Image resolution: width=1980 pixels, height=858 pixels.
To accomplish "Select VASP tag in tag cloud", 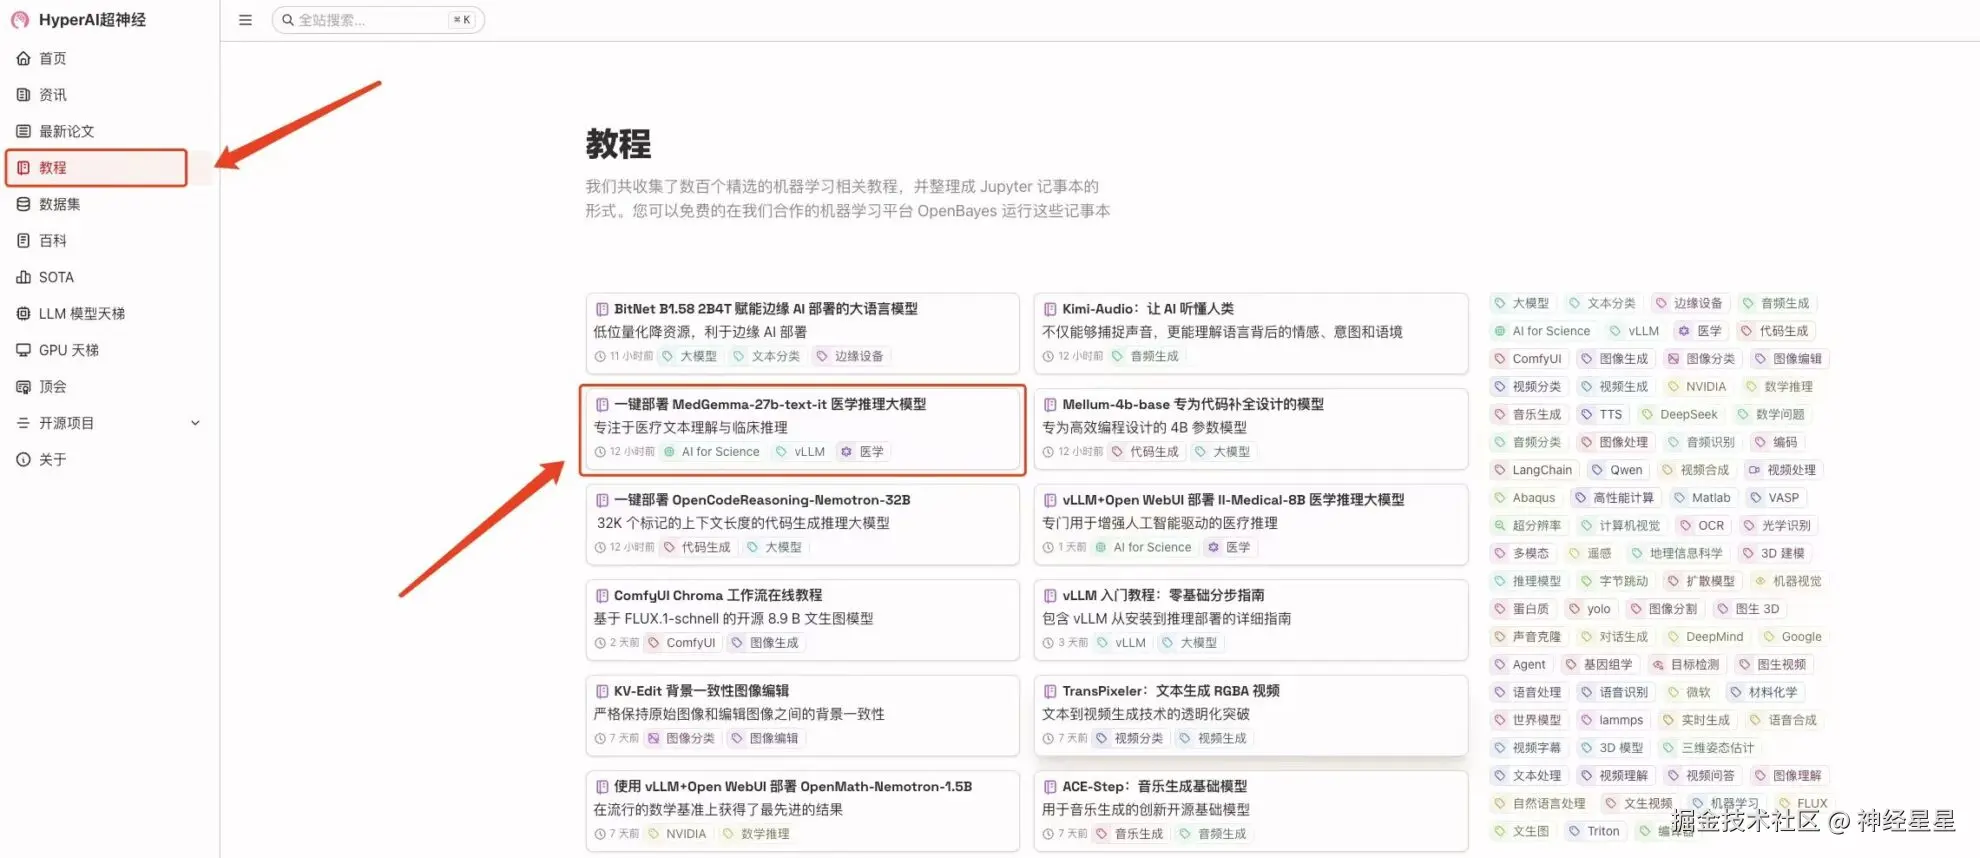I will 1775,498.
